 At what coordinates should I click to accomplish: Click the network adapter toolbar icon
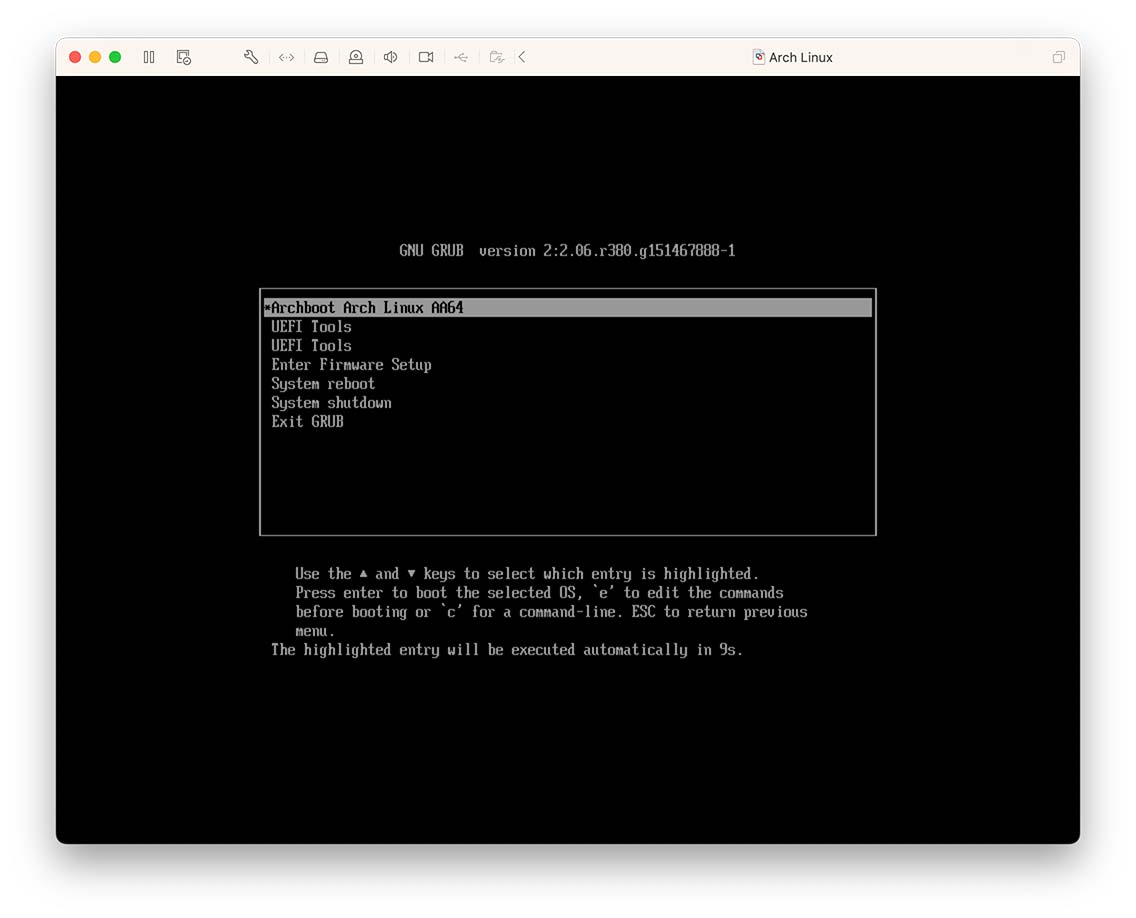286,57
